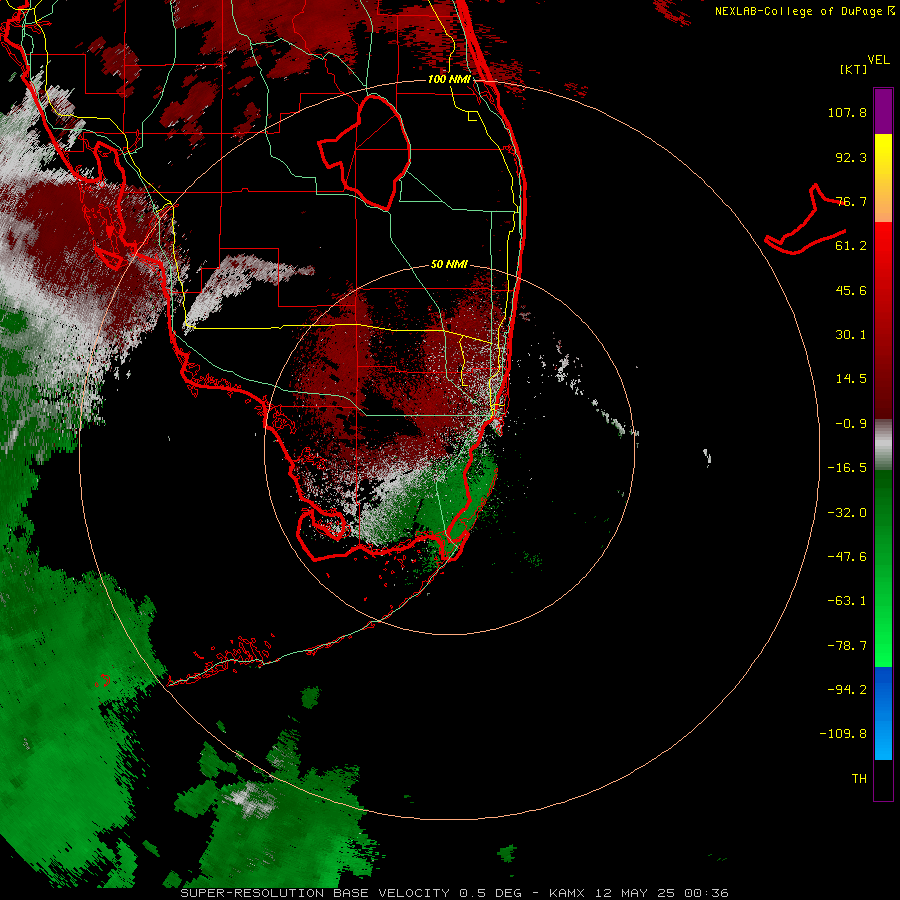The height and width of the screenshot is (900, 900).
Task: Click the -32.0 velocity scale value
Action: pos(847,513)
